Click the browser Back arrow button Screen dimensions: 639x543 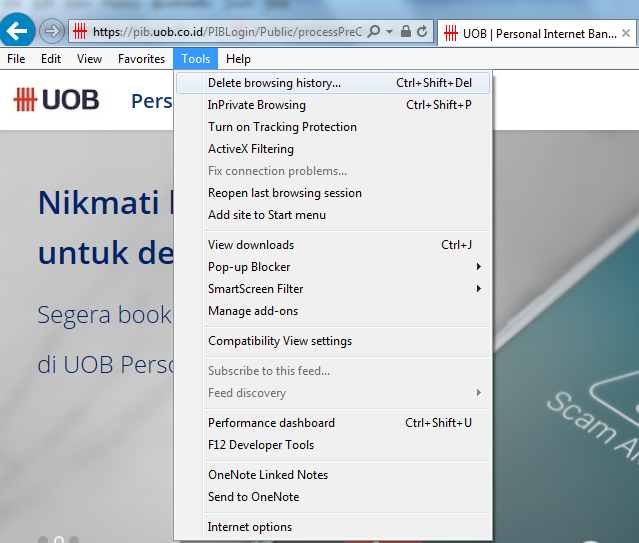point(18,31)
